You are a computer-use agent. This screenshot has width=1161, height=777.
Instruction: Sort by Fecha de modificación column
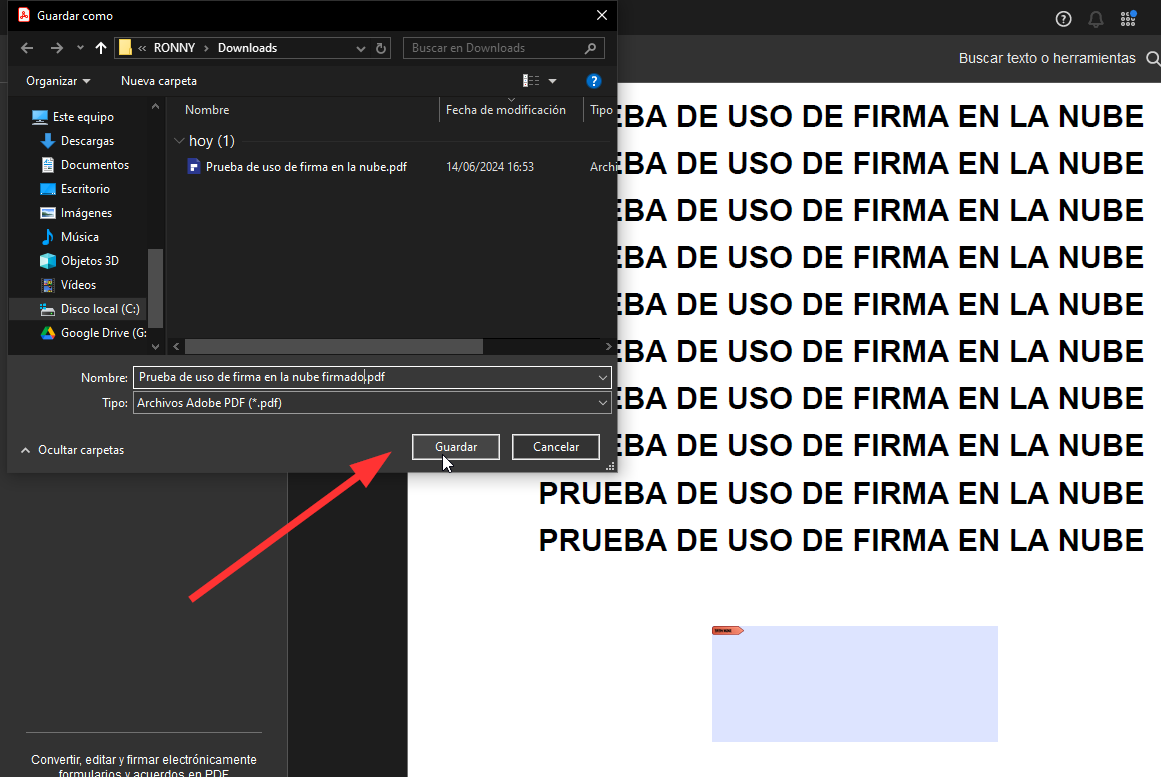tap(506, 110)
